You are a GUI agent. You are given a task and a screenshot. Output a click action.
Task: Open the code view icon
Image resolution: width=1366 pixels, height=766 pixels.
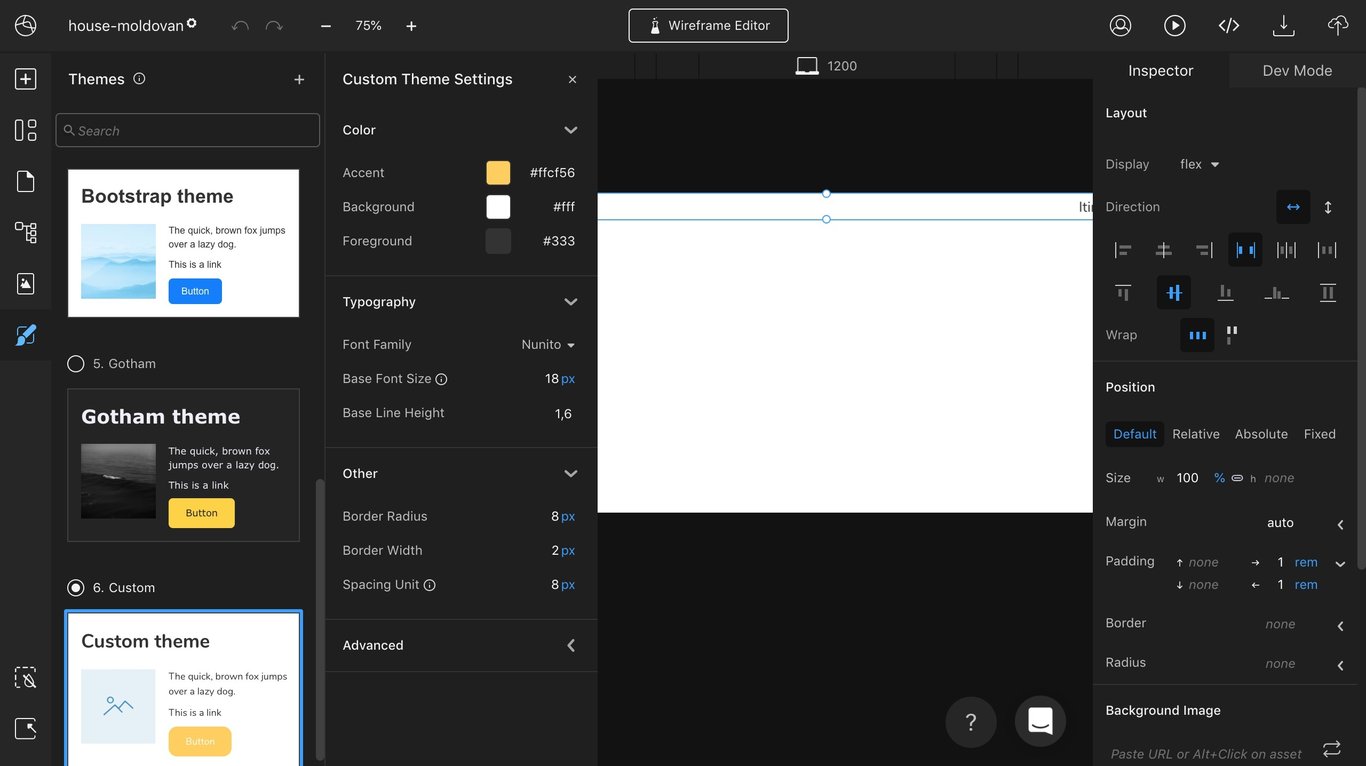(1229, 26)
